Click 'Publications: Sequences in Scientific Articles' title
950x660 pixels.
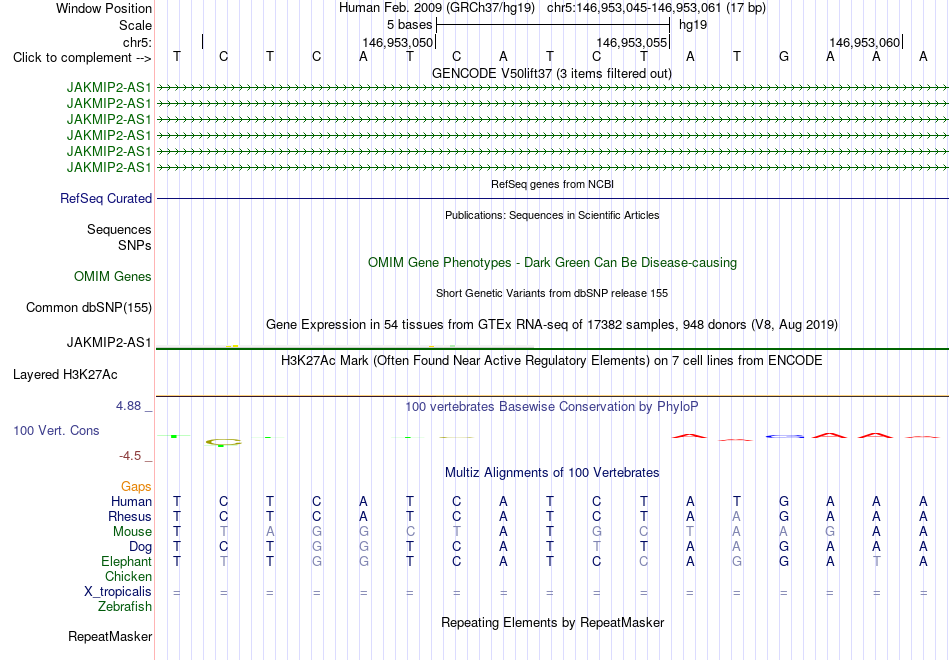[x=552, y=215]
